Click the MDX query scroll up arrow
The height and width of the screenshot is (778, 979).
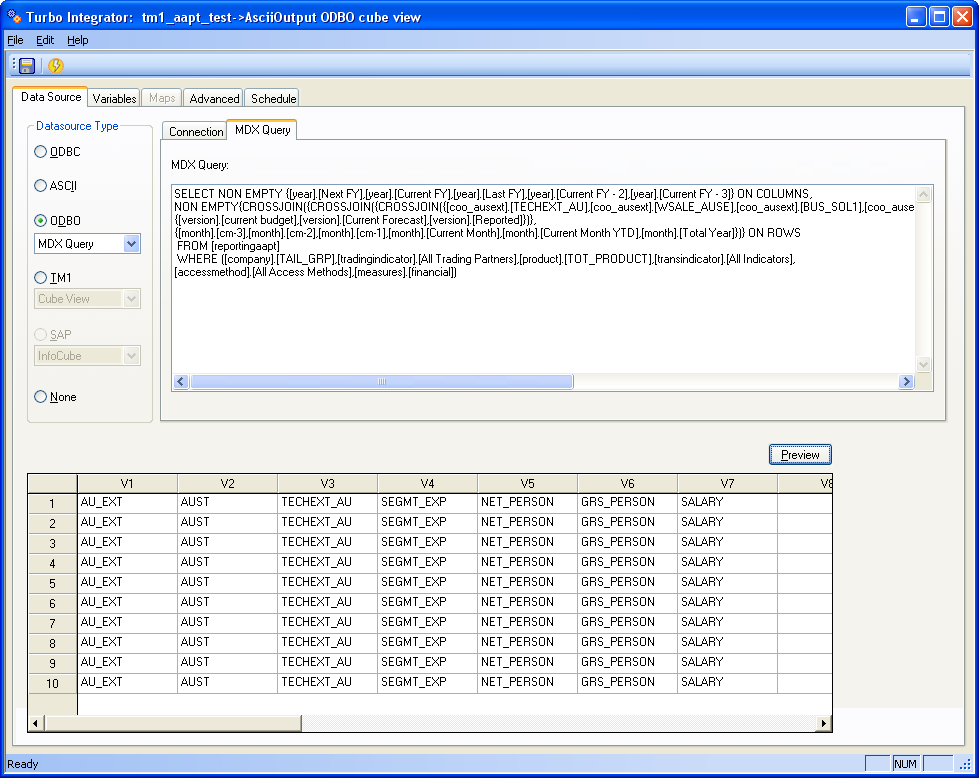click(x=923, y=194)
